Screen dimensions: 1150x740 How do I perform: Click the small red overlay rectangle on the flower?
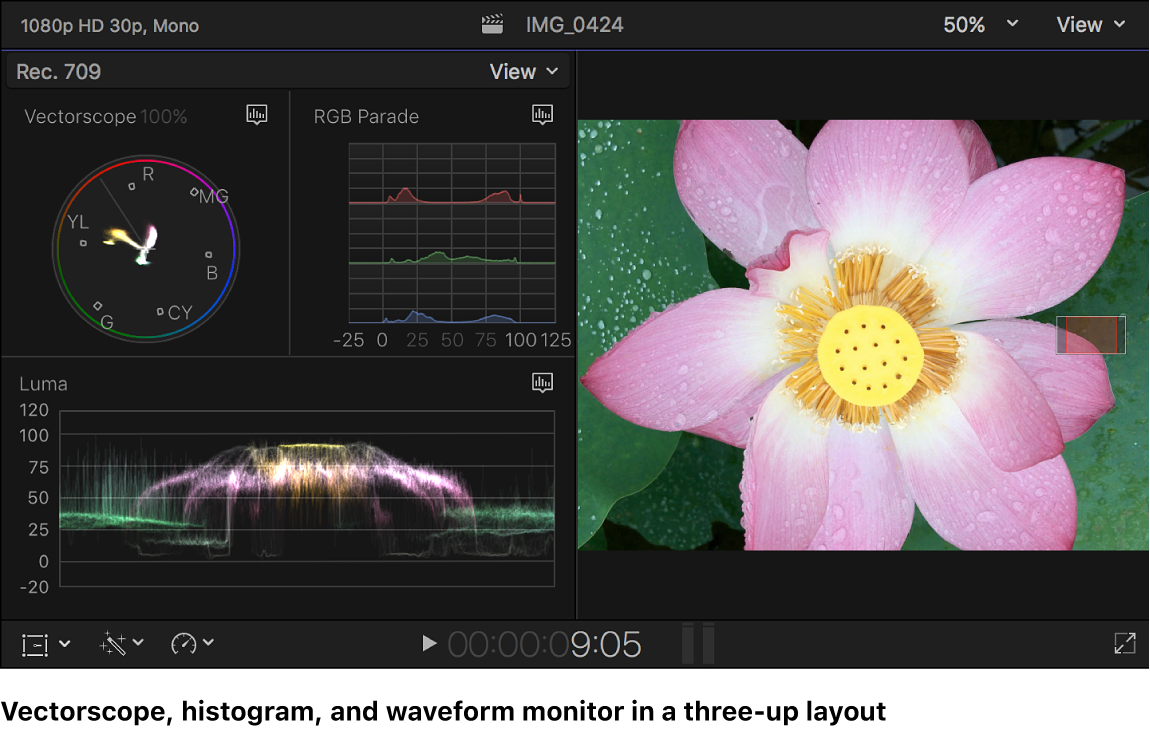tap(1090, 334)
